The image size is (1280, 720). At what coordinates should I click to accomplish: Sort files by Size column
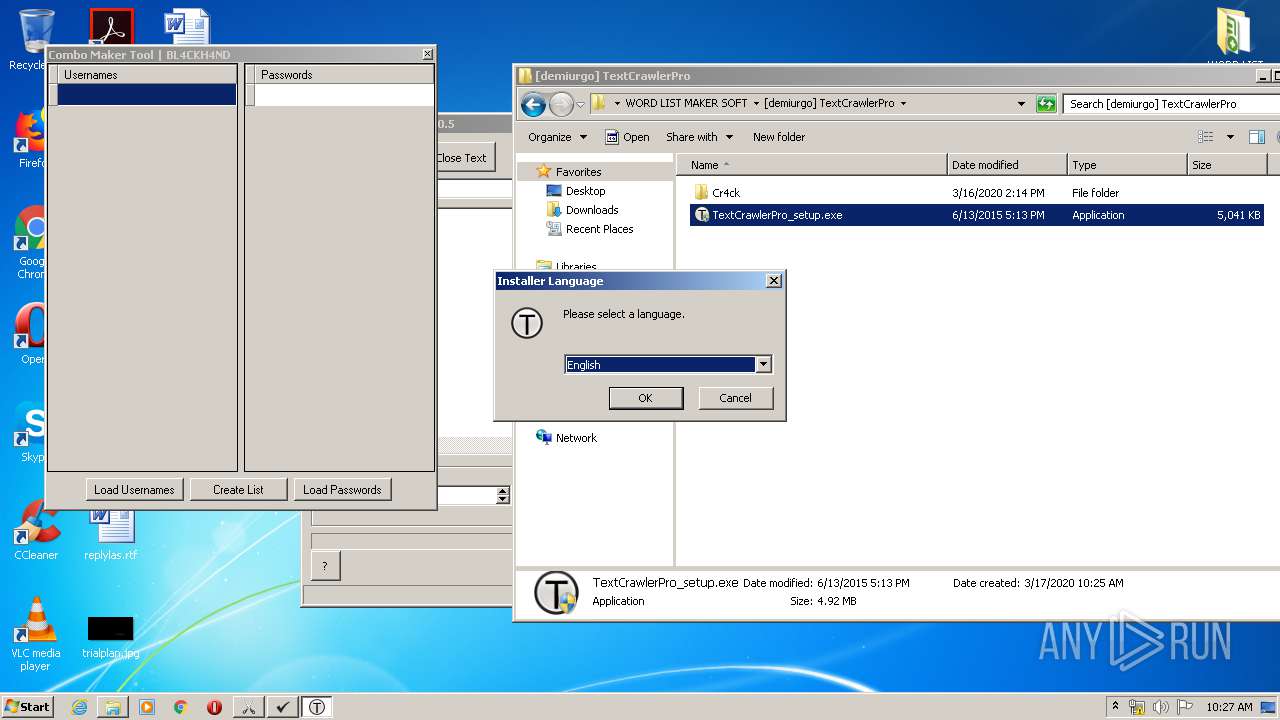point(1227,165)
